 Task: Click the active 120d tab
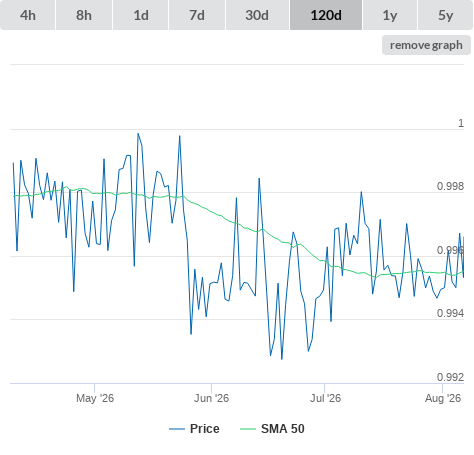click(326, 15)
